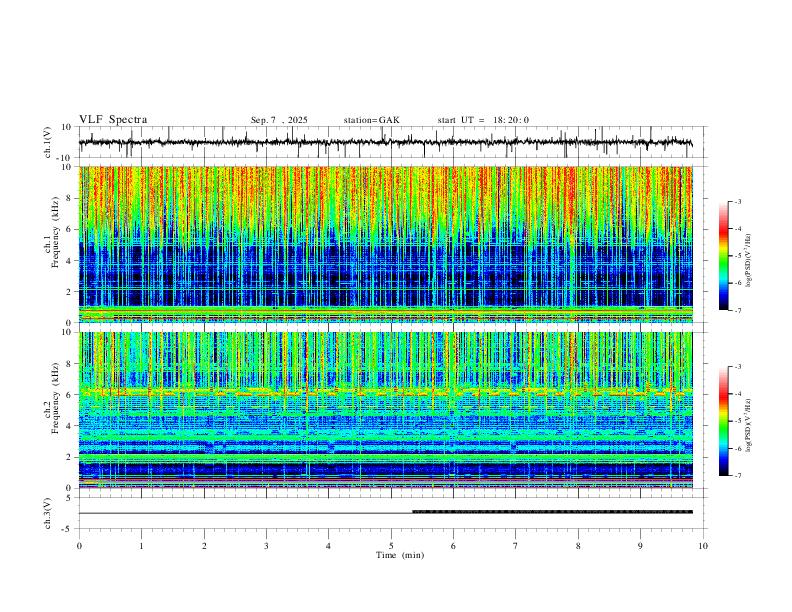Click the '8' kHz tick on ch.1 axis
Screen dimensions: 792x612
tap(70, 198)
